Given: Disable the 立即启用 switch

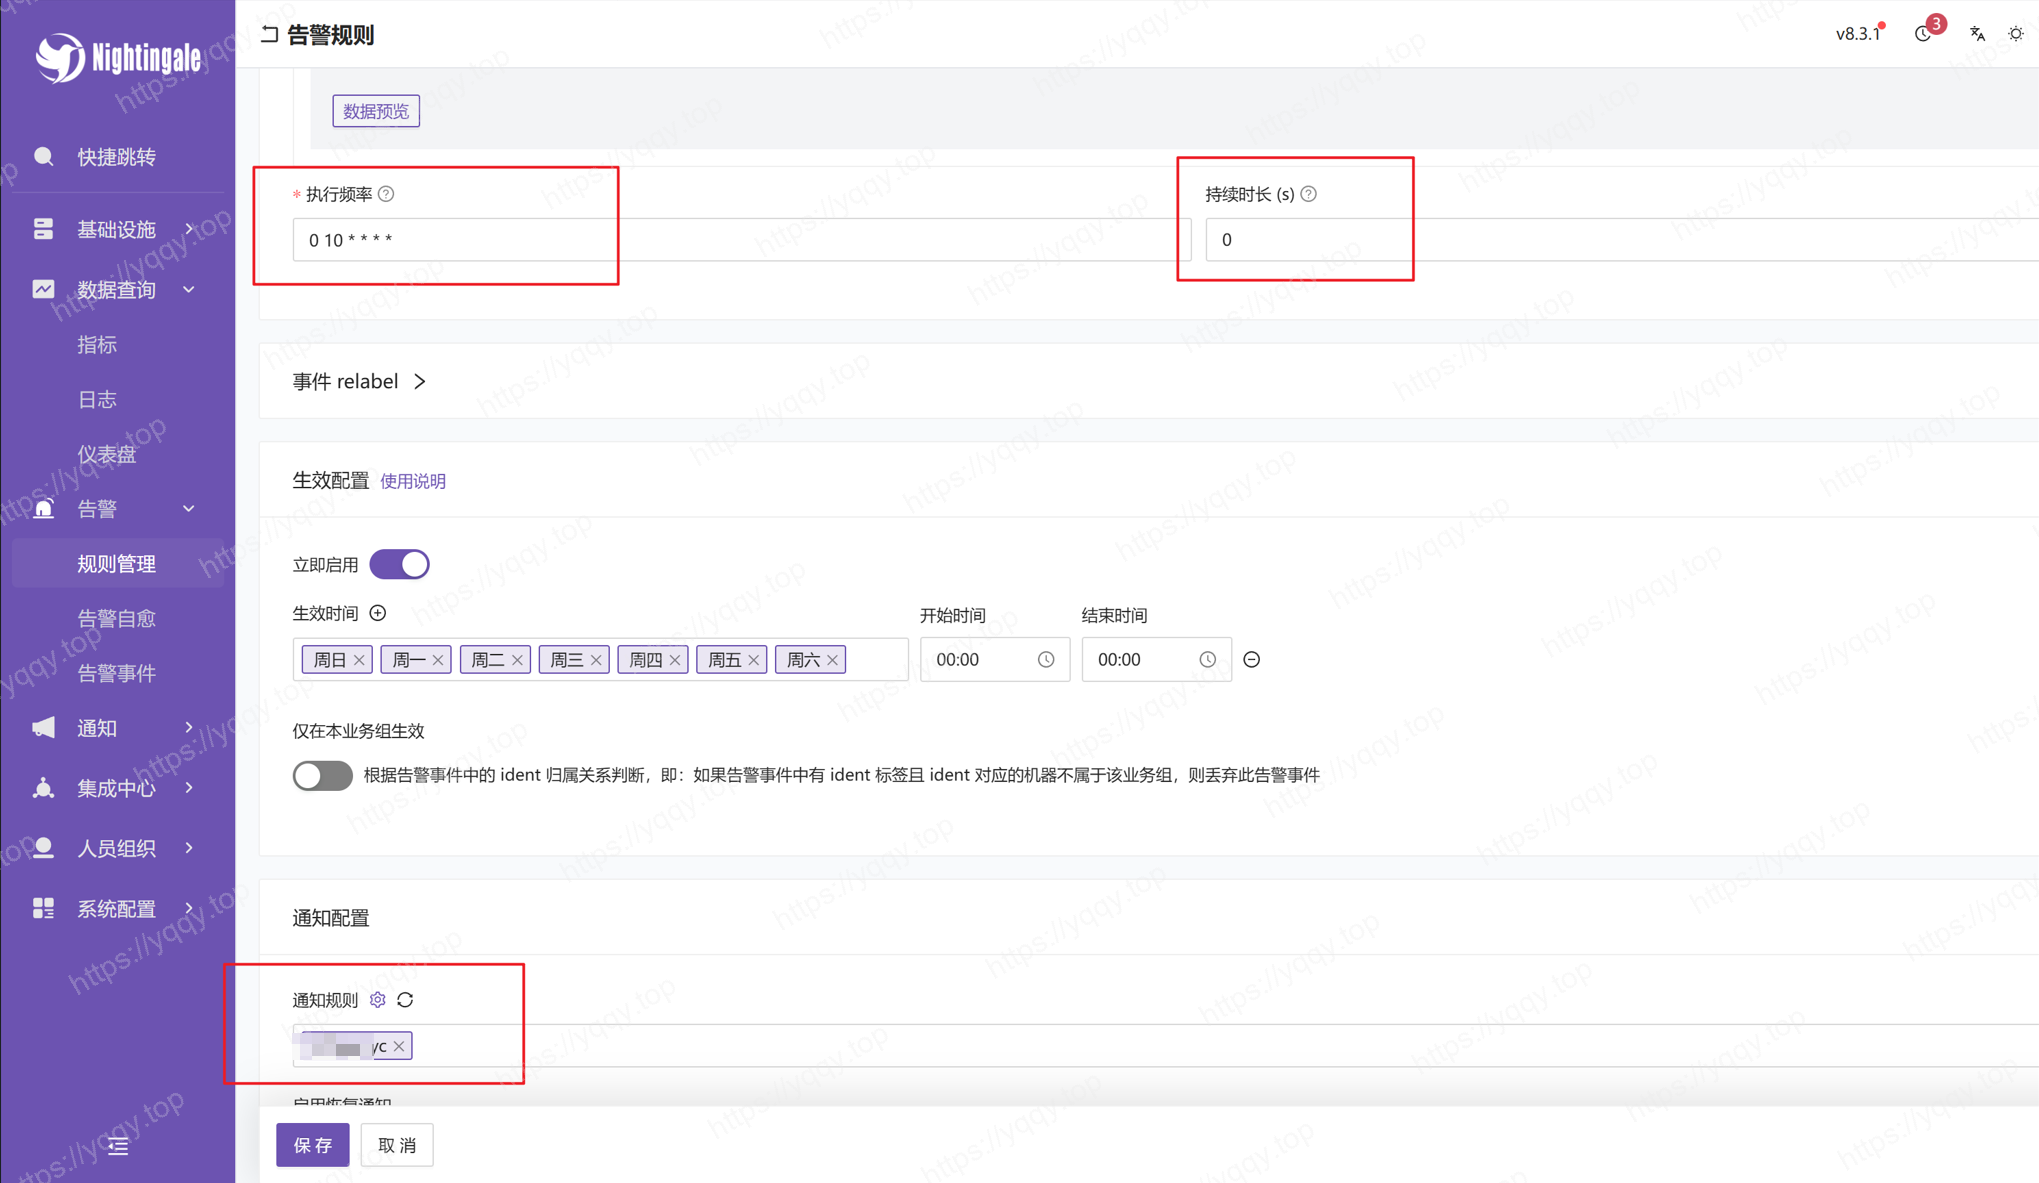Looking at the screenshot, I should pos(399,564).
